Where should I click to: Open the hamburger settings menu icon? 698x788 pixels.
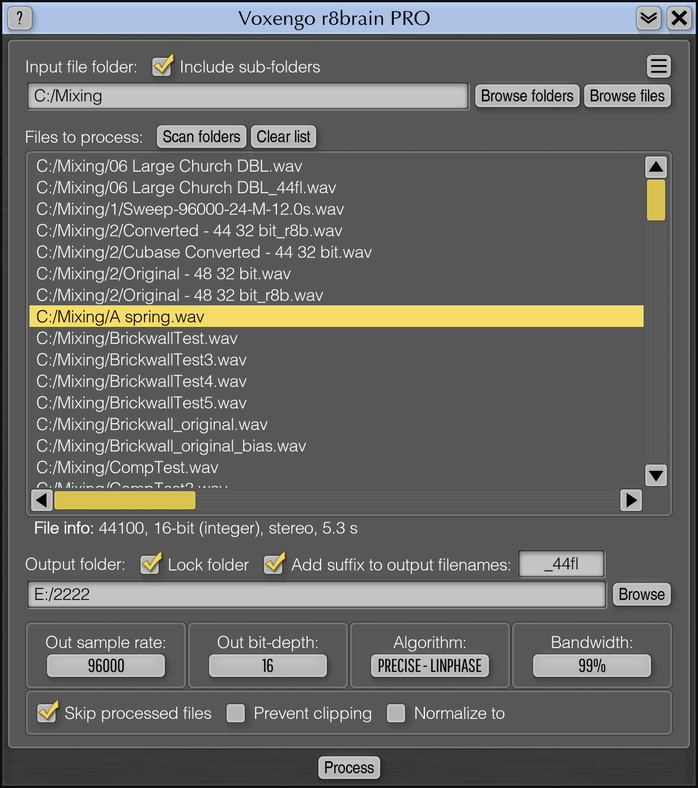pyautogui.click(x=659, y=66)
